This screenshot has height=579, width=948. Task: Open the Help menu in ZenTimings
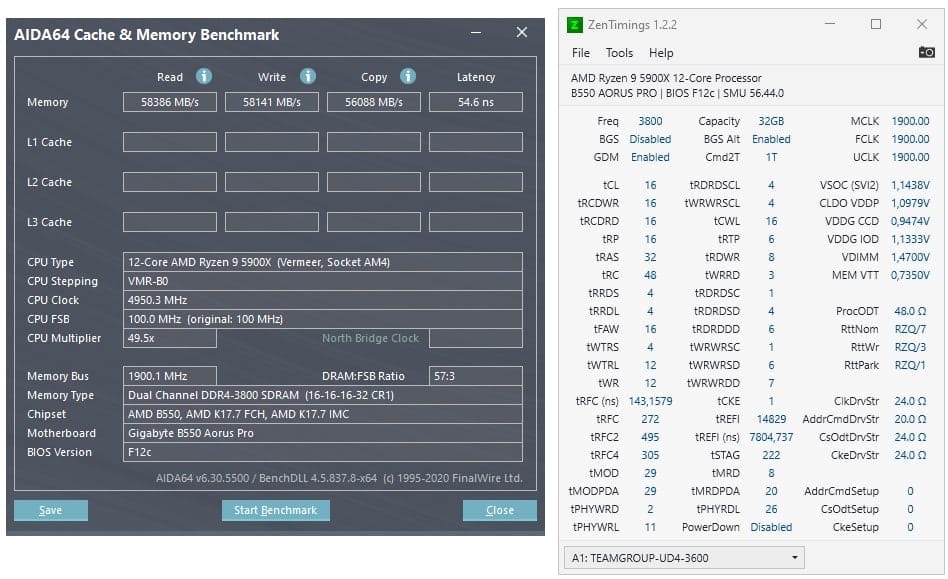[x=661, y=53]
